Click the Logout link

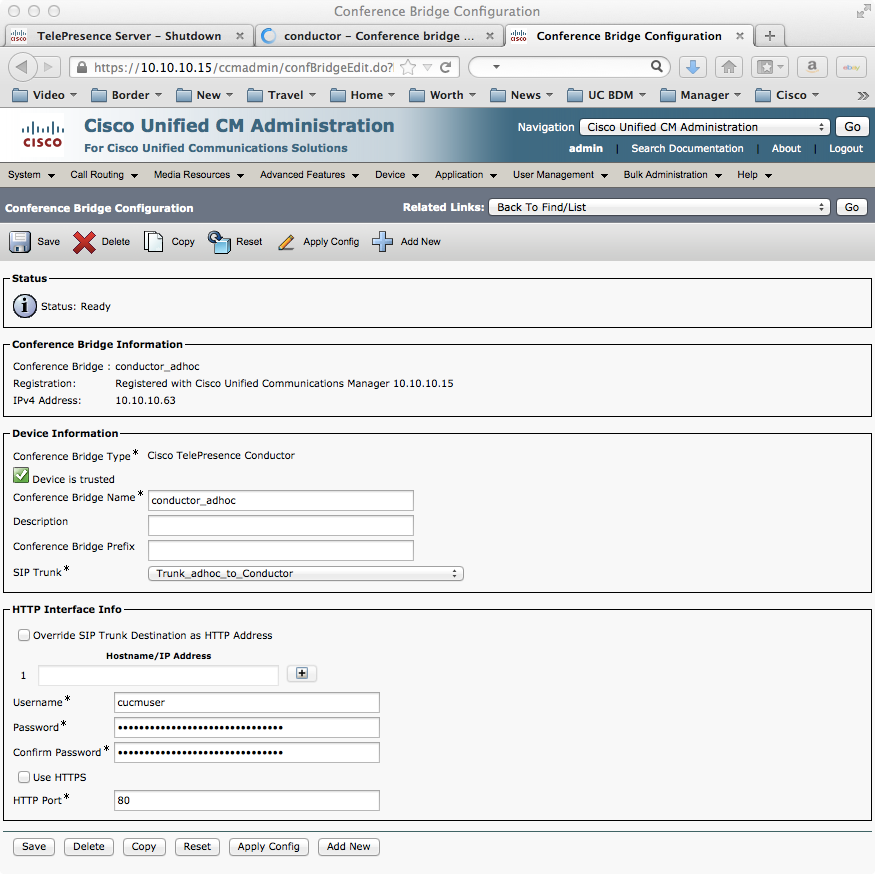tap(845, 148)
